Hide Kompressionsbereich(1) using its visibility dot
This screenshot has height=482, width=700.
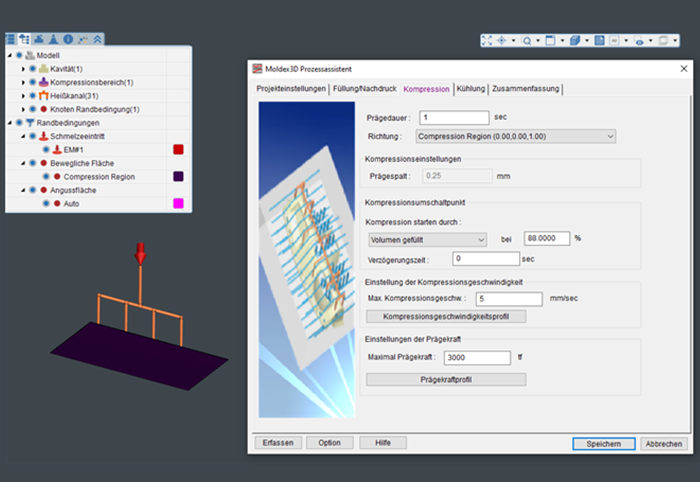[33, 82]
